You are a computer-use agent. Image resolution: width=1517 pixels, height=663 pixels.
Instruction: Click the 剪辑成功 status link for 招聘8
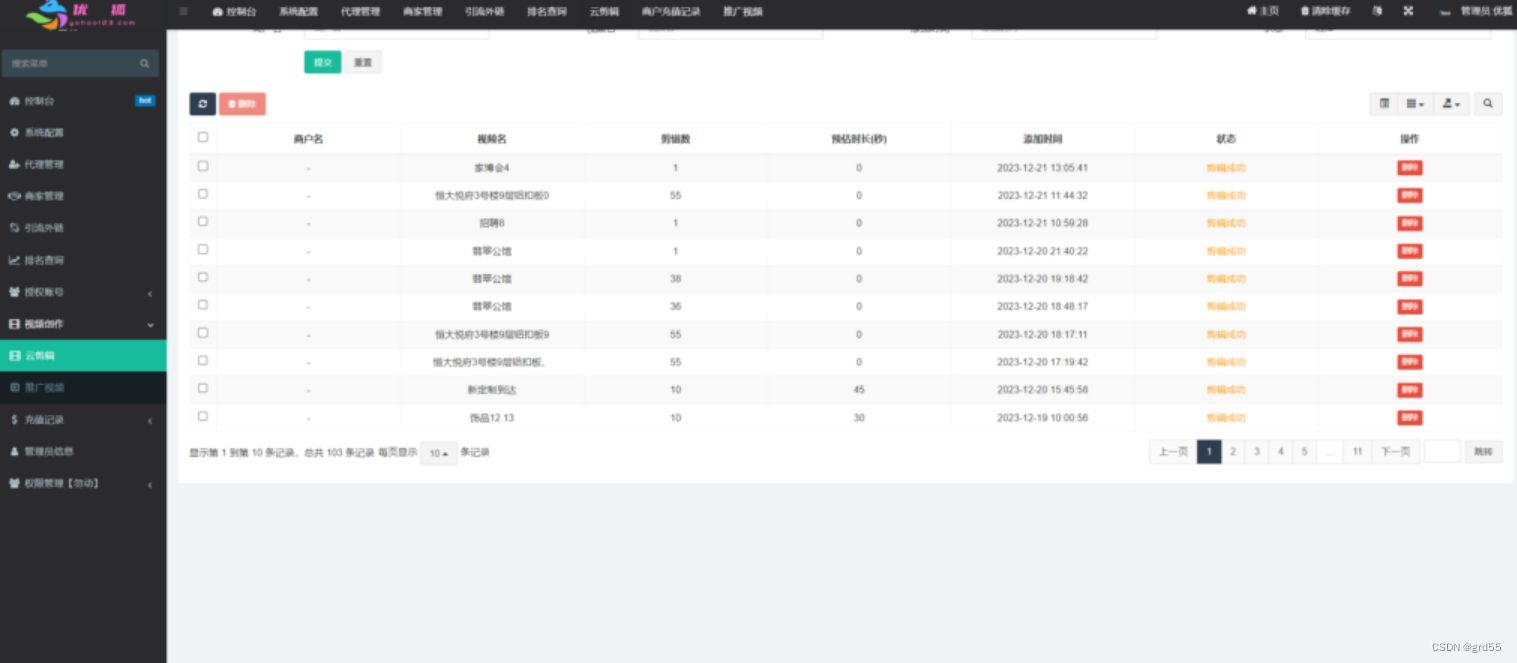(1226, 223)
